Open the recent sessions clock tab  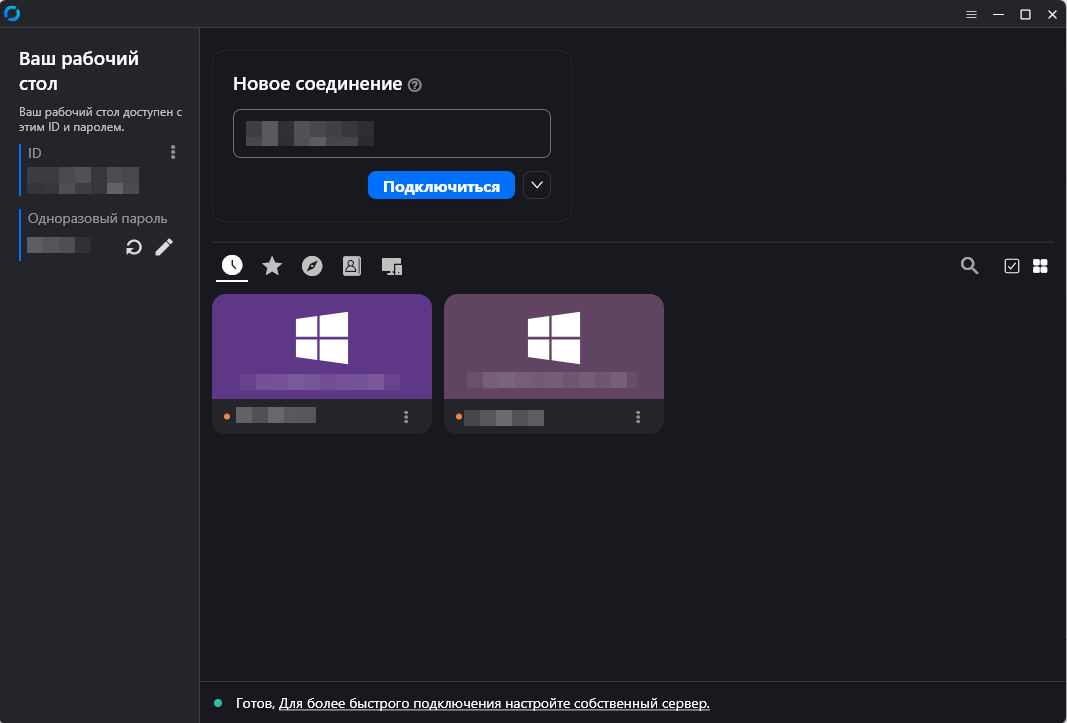point(232,266)
